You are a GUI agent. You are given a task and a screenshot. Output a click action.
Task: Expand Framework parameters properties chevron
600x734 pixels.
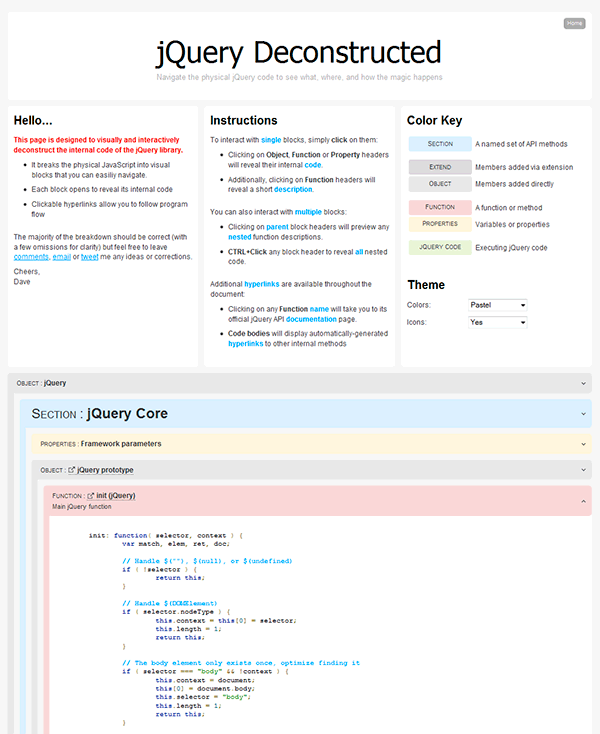584,444
